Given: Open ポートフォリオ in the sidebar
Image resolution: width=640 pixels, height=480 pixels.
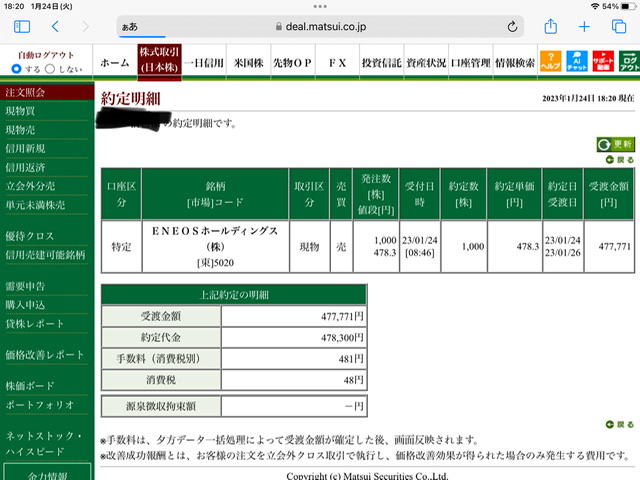Looking at the screenshot, I should [x=40, y=404].
